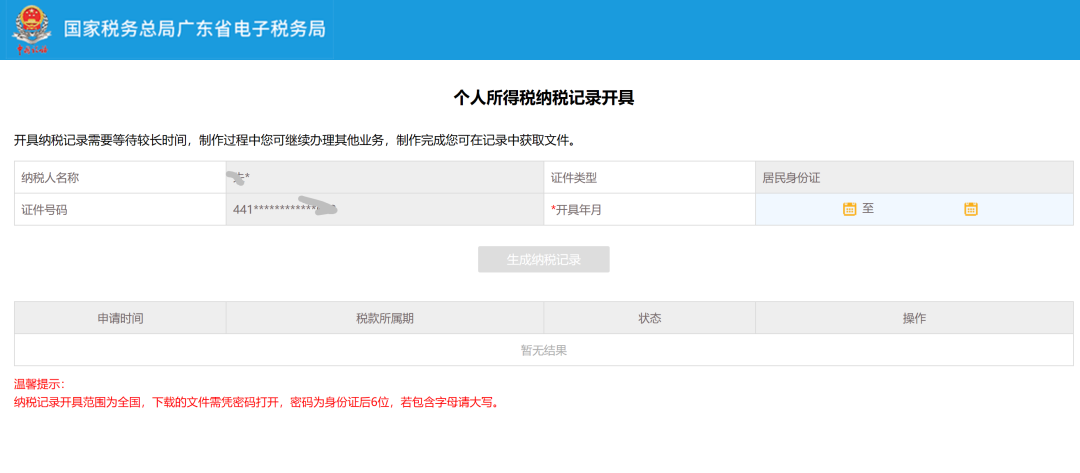The height and width of the screenshot is (473, 1080).
Task: Open the start month calendar picker icon
Action: (849, 209)
